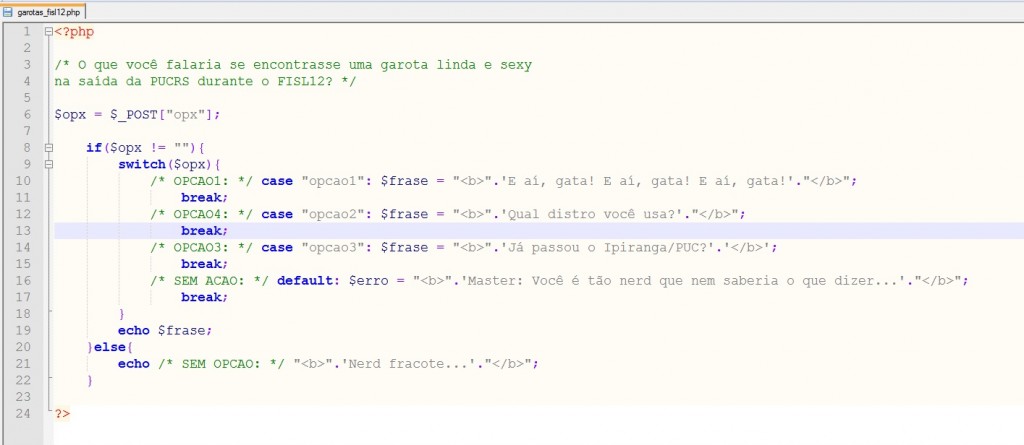
Task: Click the OPCAO1 comment
Action: click(x=202, y=181)
